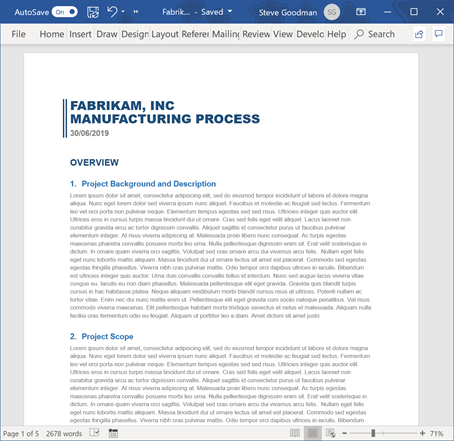Click Page 1 of 5 status indicator
Viewport: 454px width, 441px height.
[21, 434]
